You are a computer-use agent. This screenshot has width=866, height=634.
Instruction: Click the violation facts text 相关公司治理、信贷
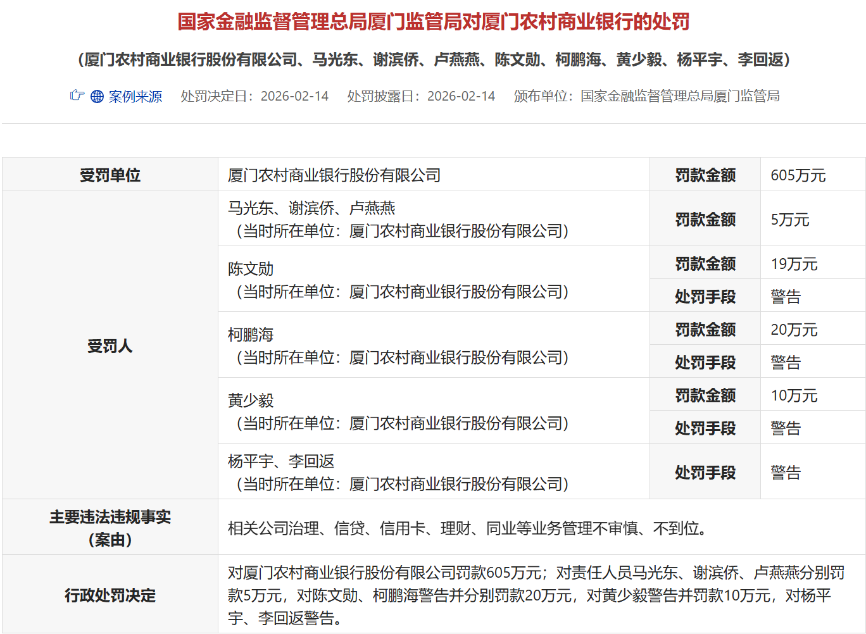tap(468, 529)
